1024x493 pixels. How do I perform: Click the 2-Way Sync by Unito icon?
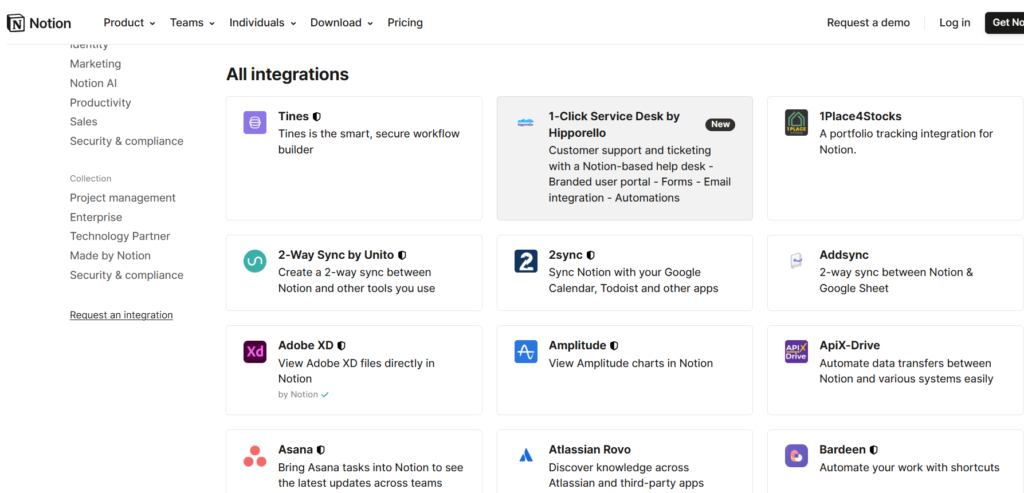click(x=255, y=261)
